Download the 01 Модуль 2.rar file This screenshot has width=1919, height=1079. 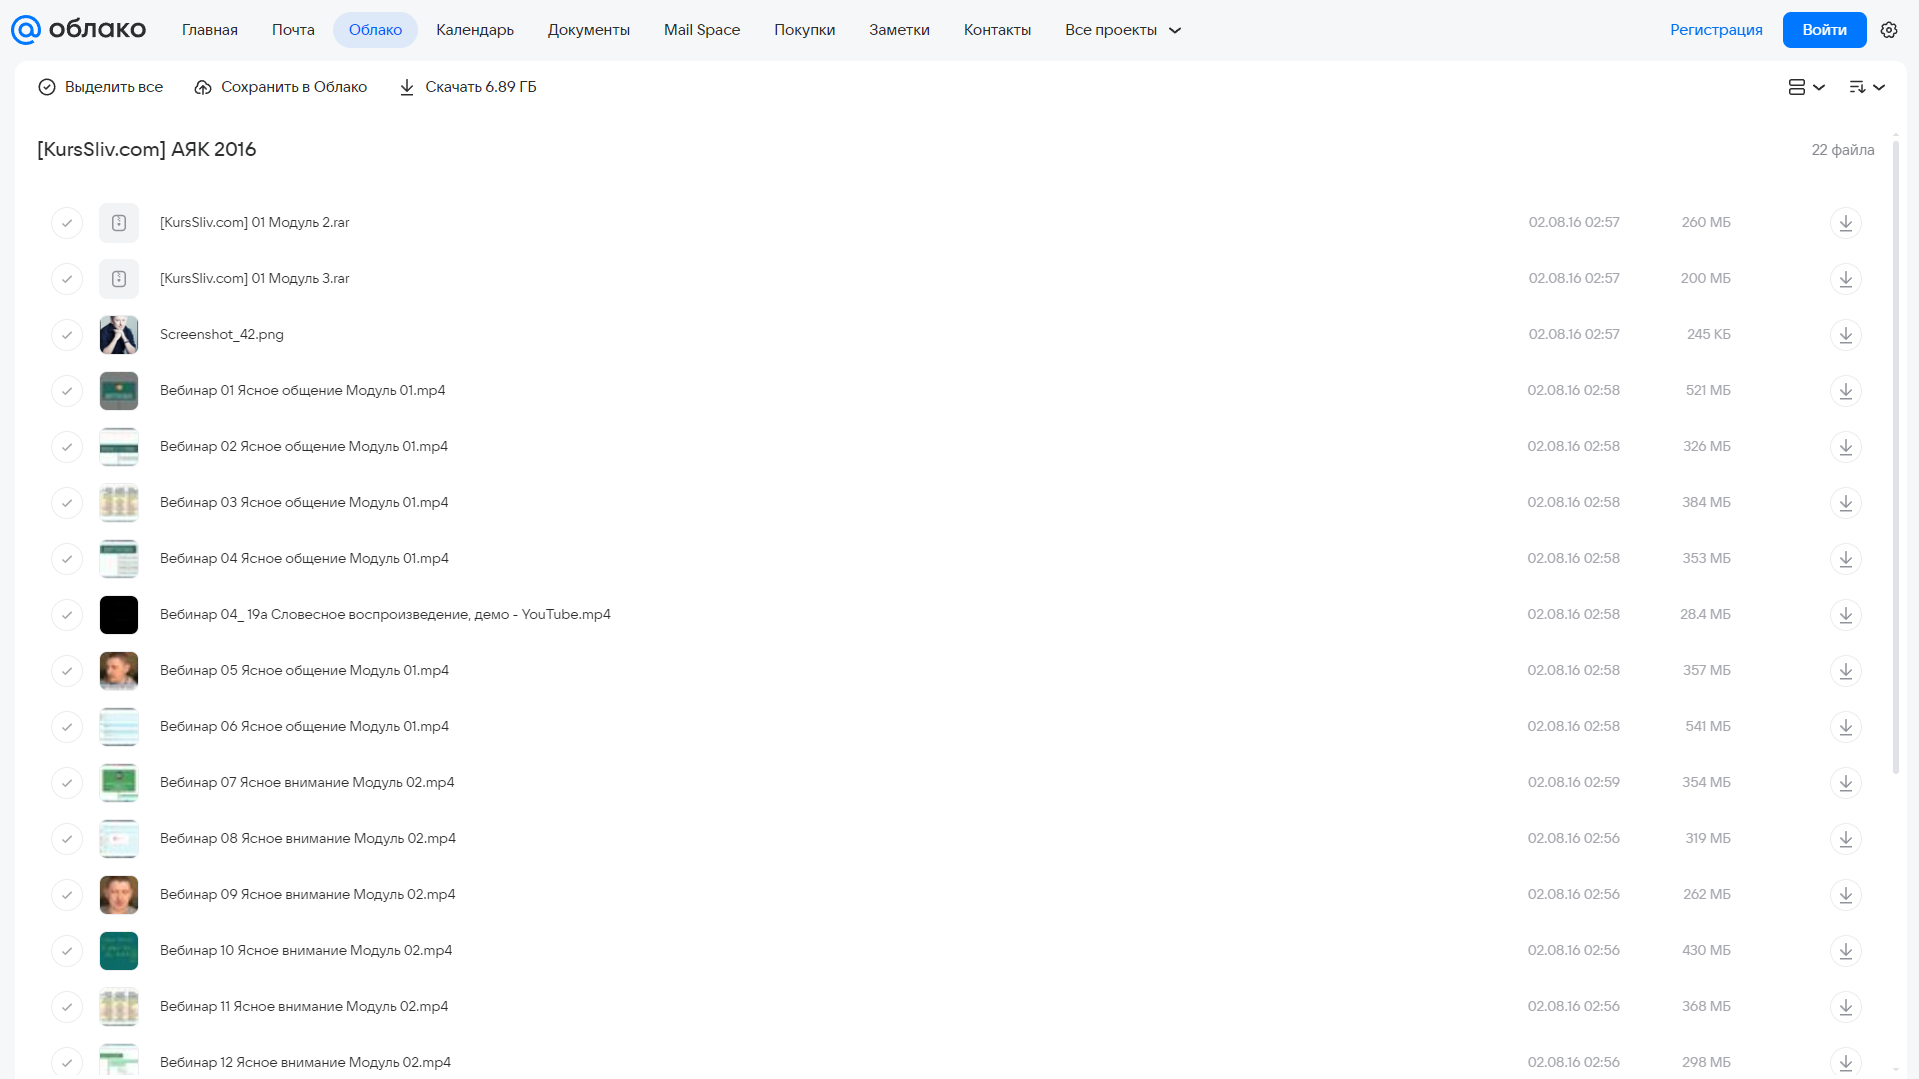coord(1846,222)
